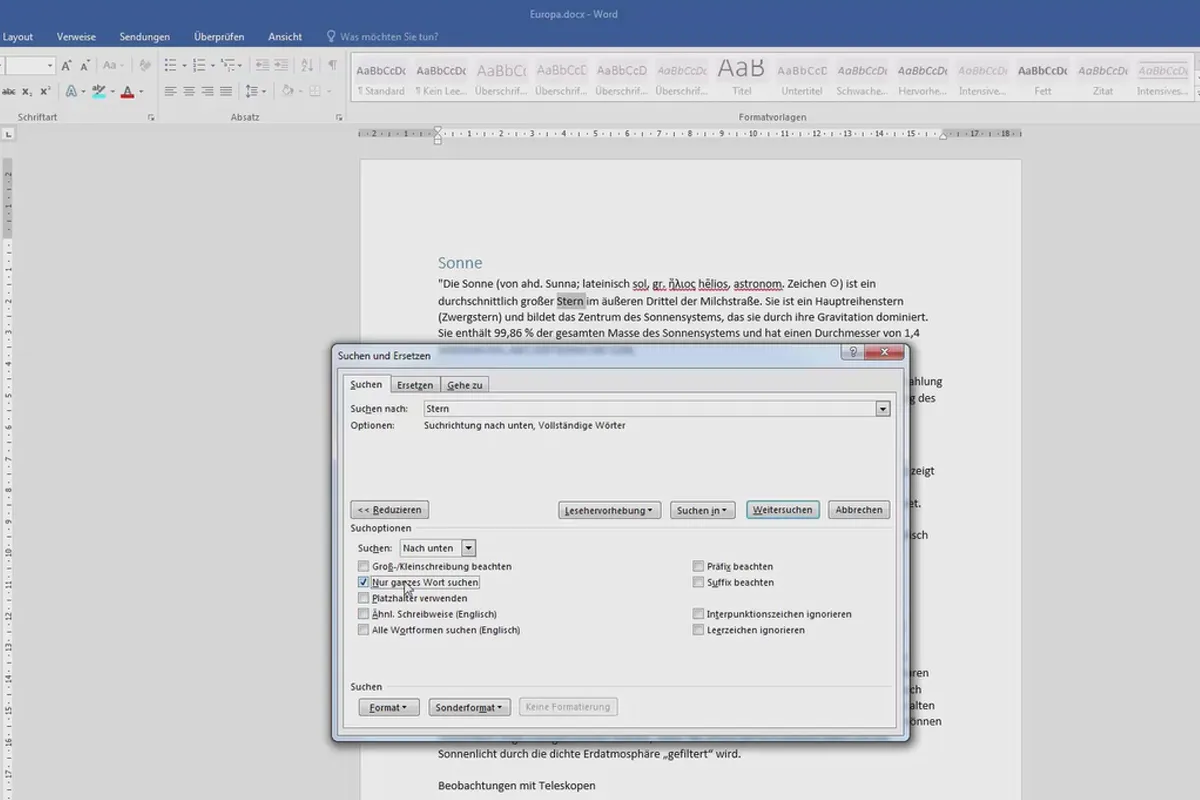Screen dimensions: 1200x800
Task: Open the font color dropdown arrow
Action: pyautogui.click(x=141, y=92)
